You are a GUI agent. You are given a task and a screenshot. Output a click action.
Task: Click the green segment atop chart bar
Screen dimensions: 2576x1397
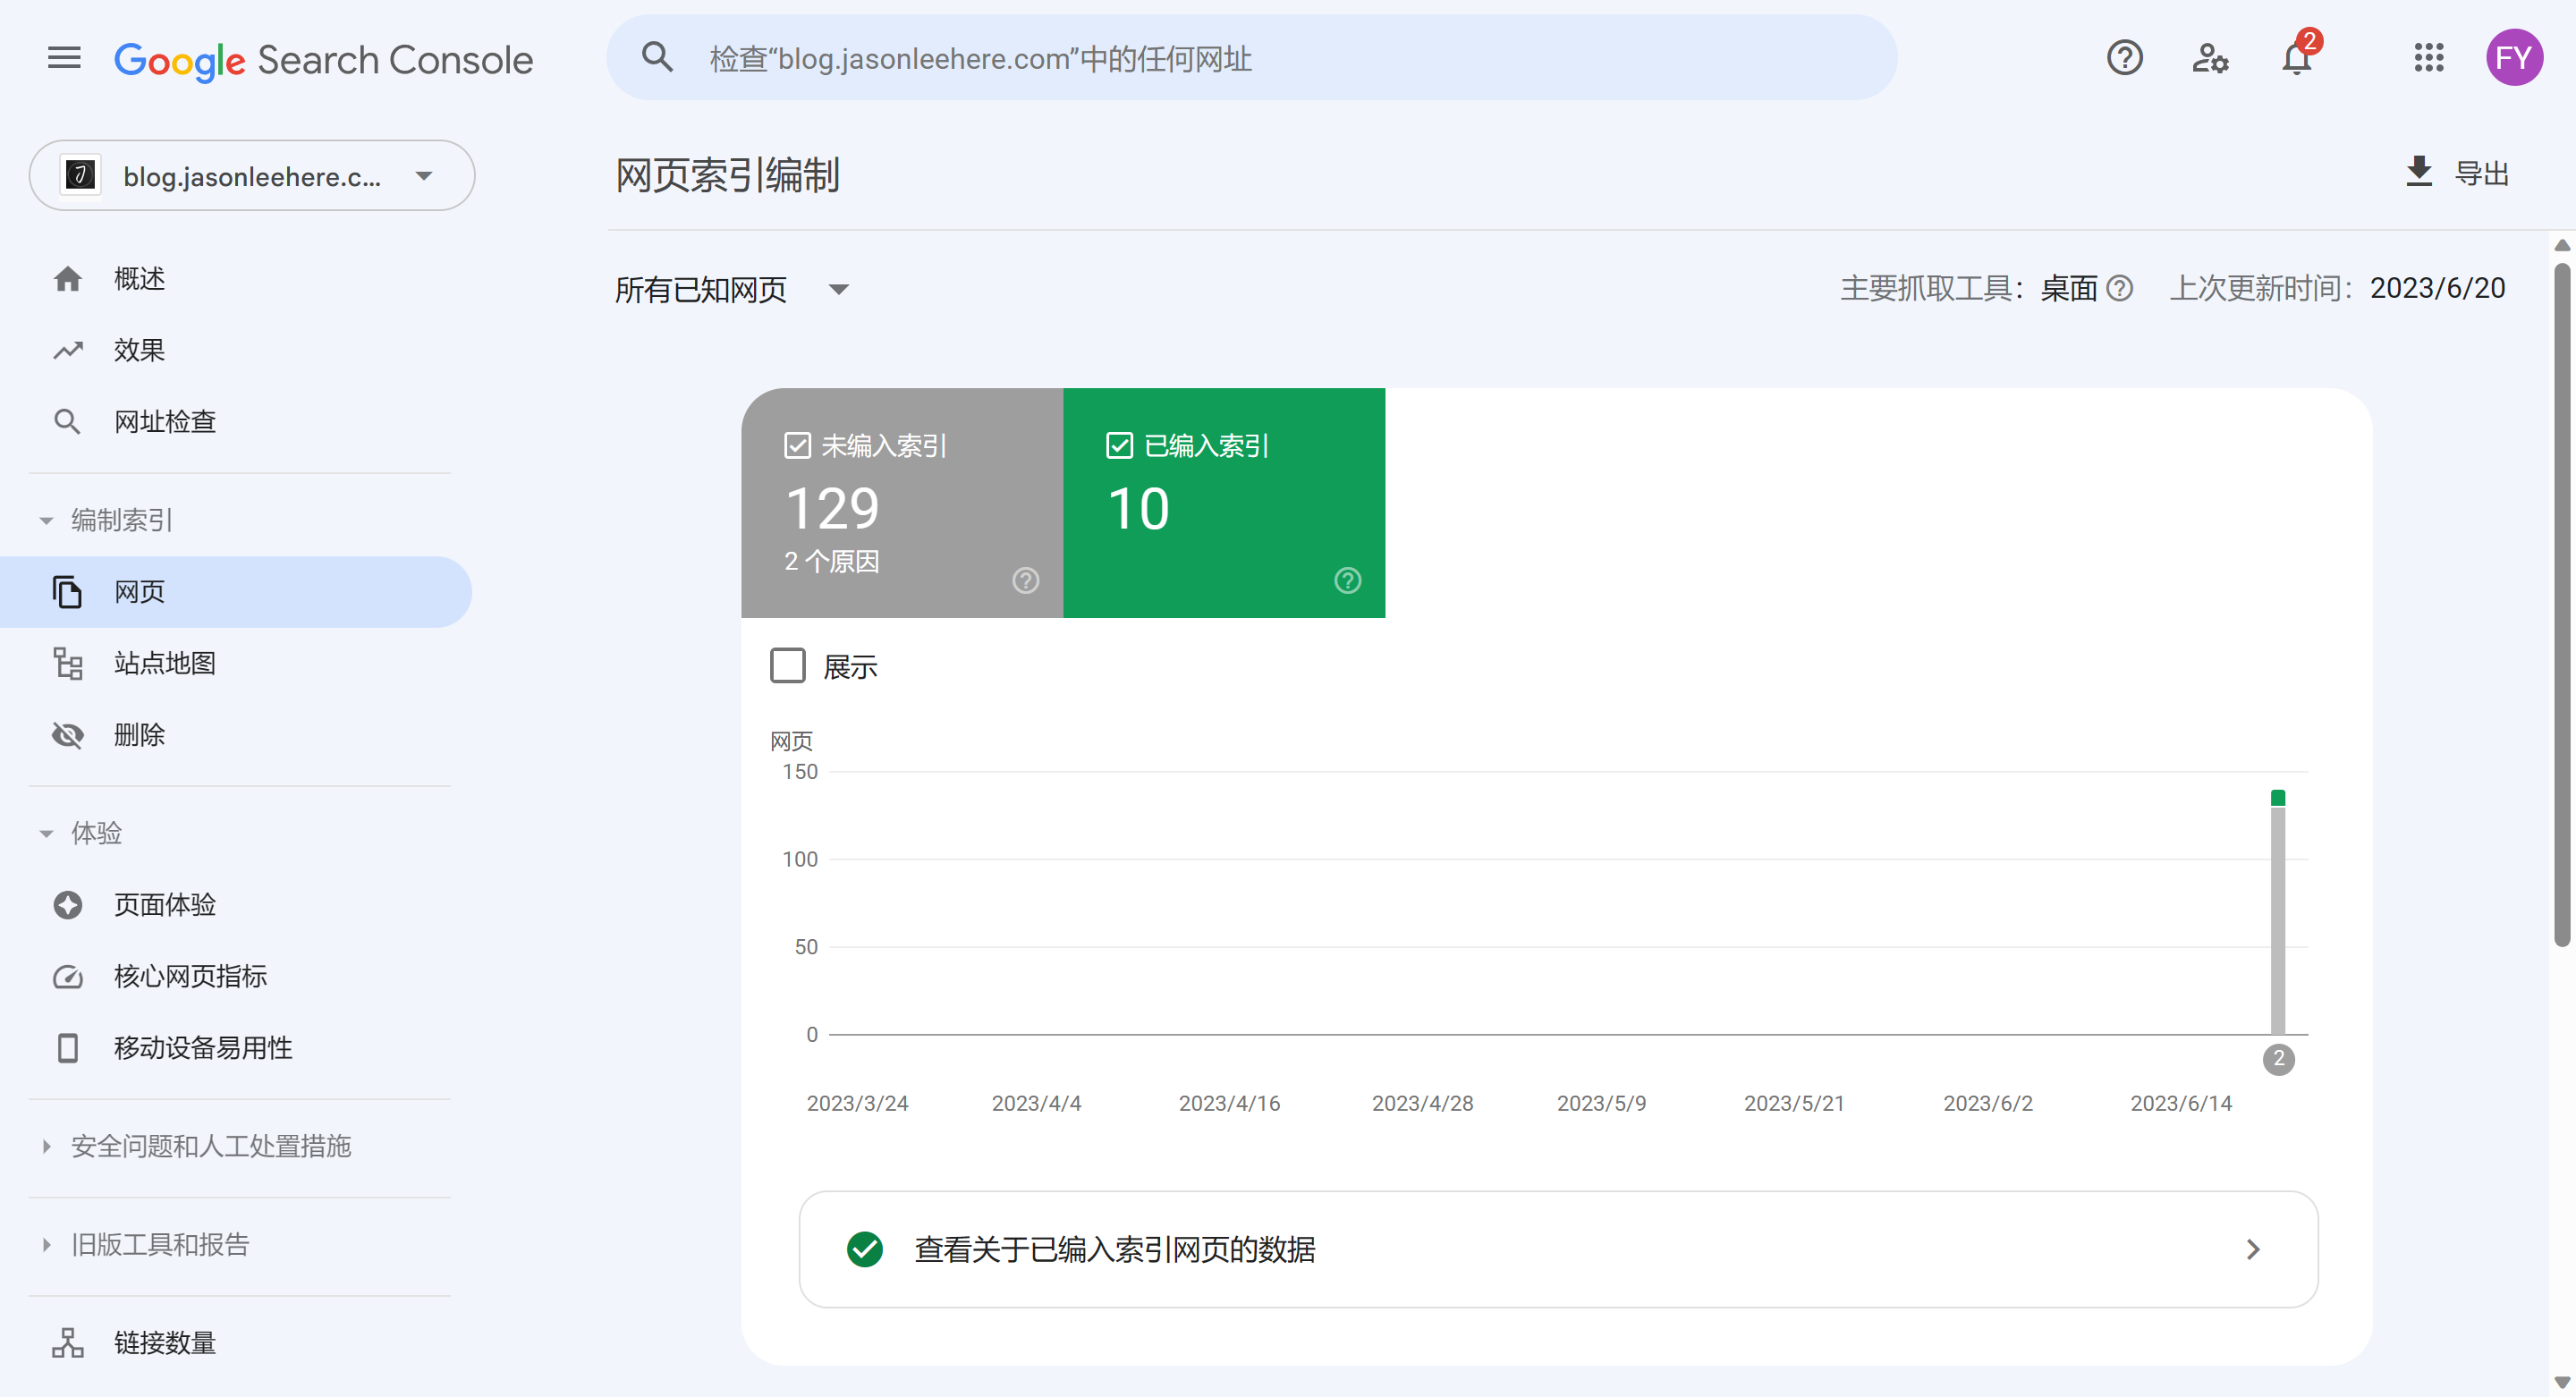(x=2278, y=798)
